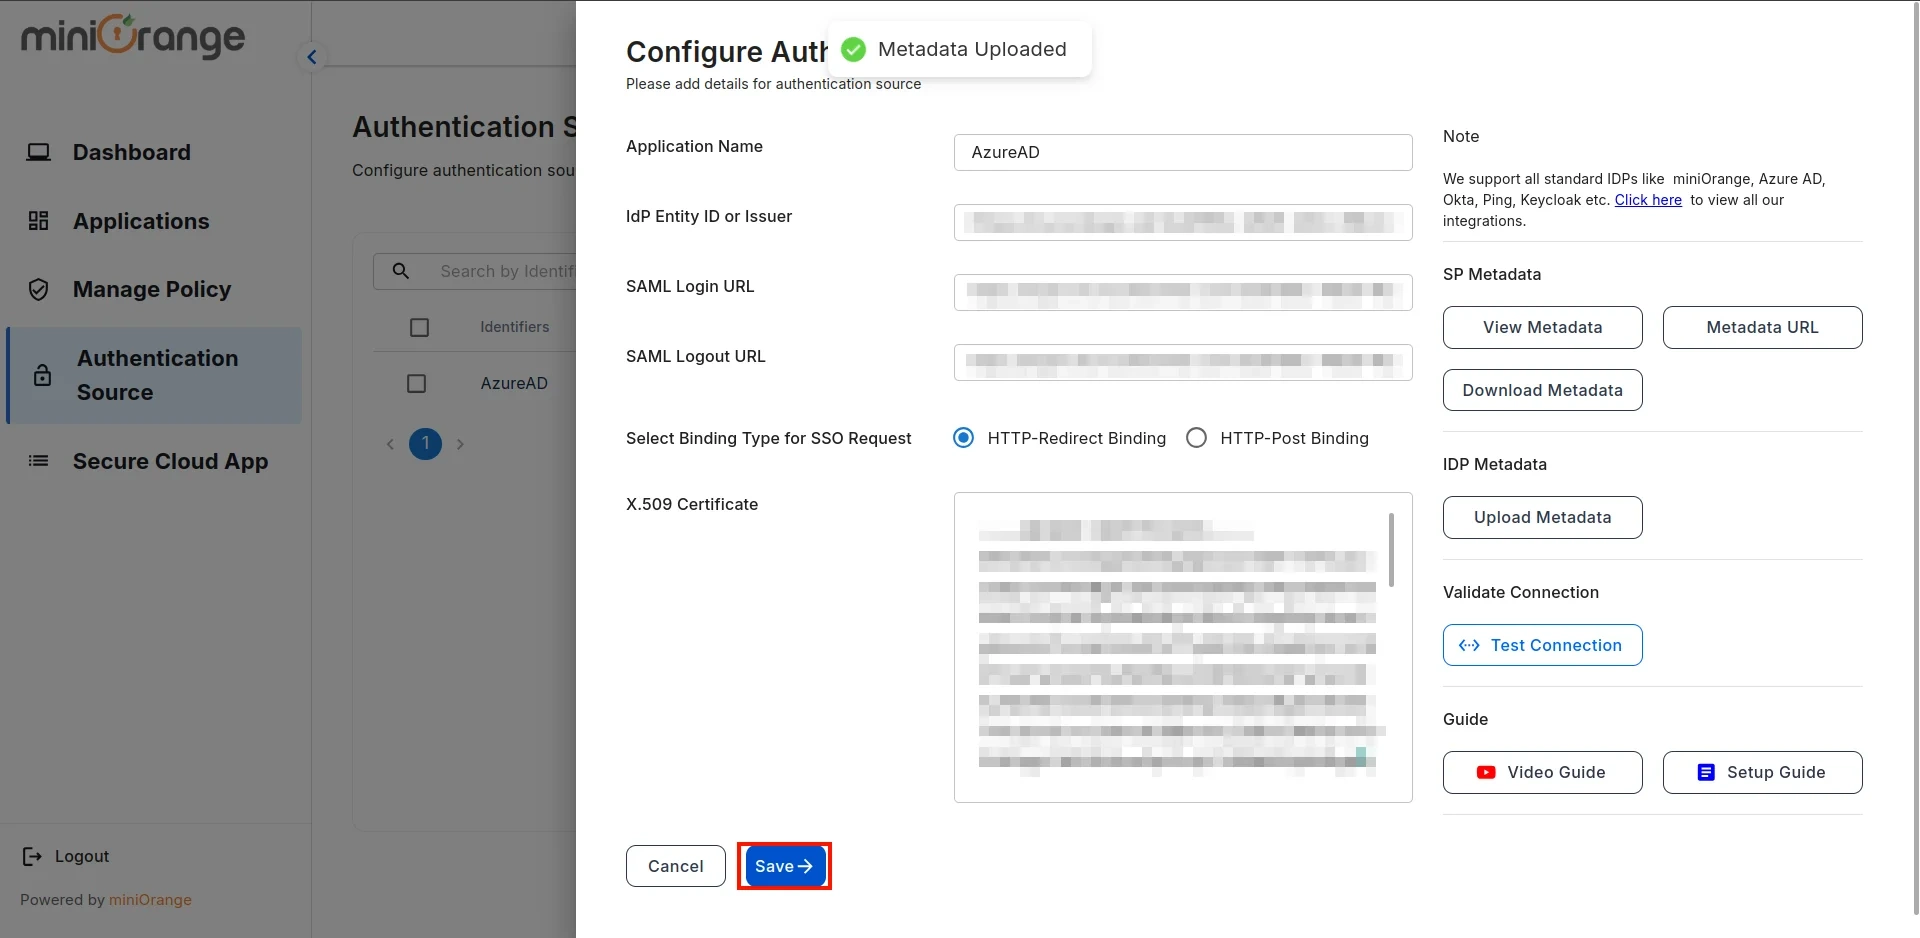Check the select-all checkbox above Identifiers
The height and width of the screenshot is (938, 1920).
(419, 327)
